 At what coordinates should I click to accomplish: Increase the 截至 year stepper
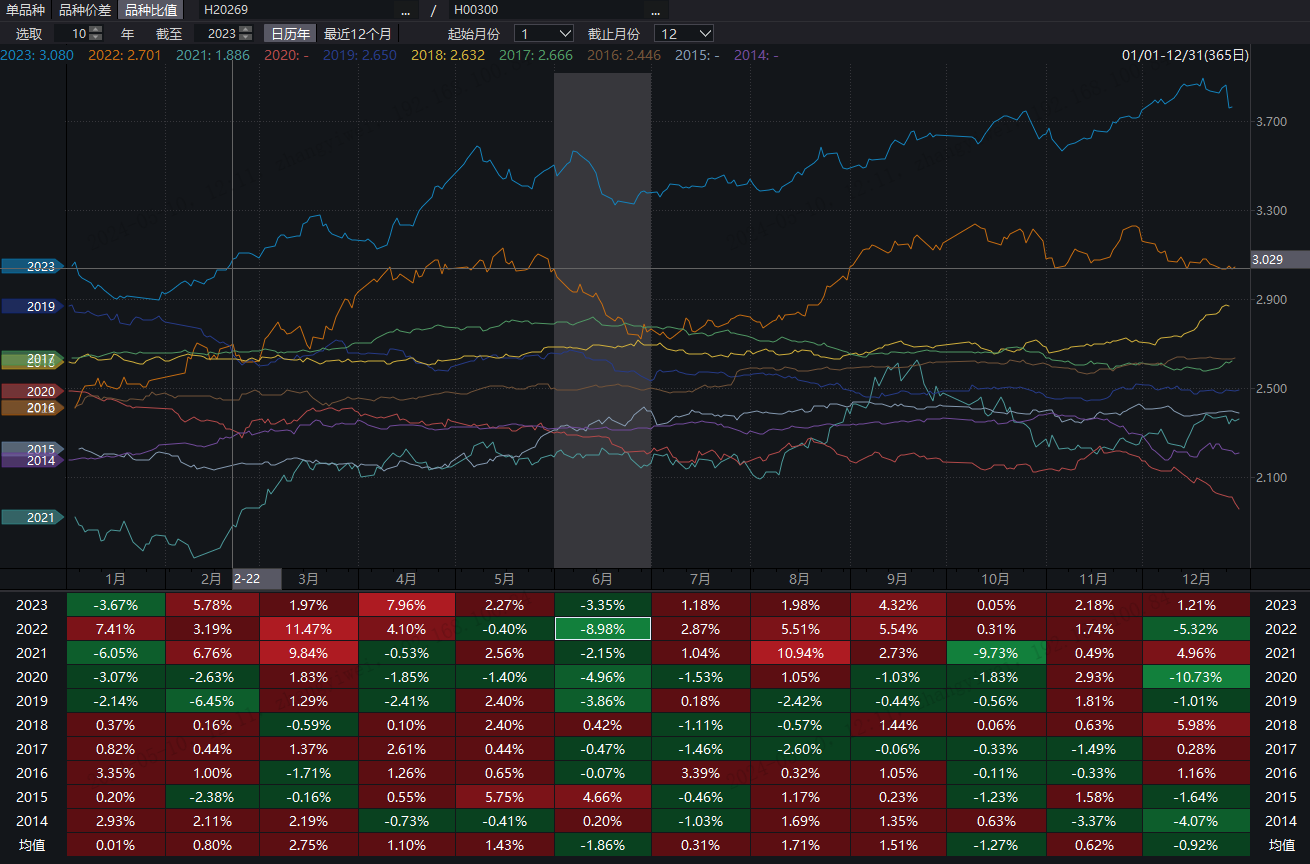[245, 30]
